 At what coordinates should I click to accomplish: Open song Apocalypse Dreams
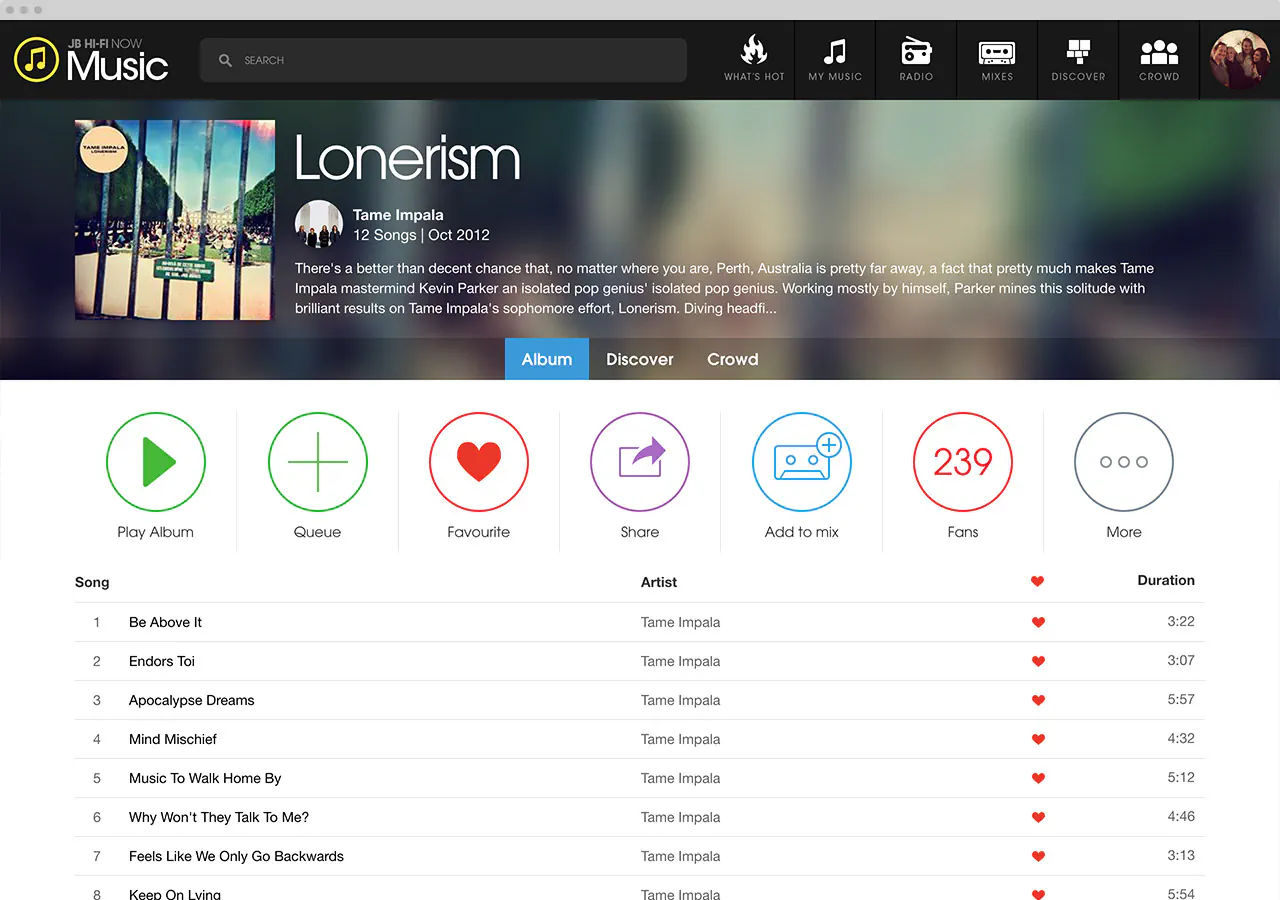pos(192,700)
